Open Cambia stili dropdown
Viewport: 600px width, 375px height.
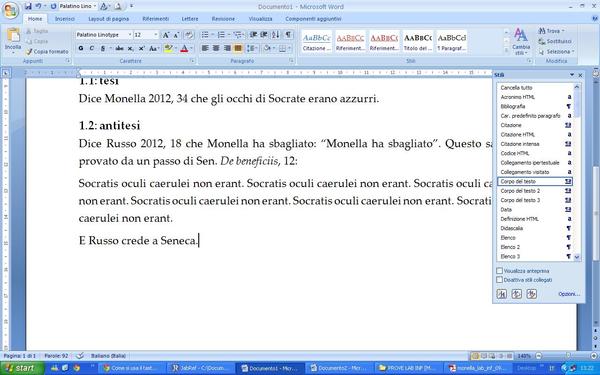[521, 41]
